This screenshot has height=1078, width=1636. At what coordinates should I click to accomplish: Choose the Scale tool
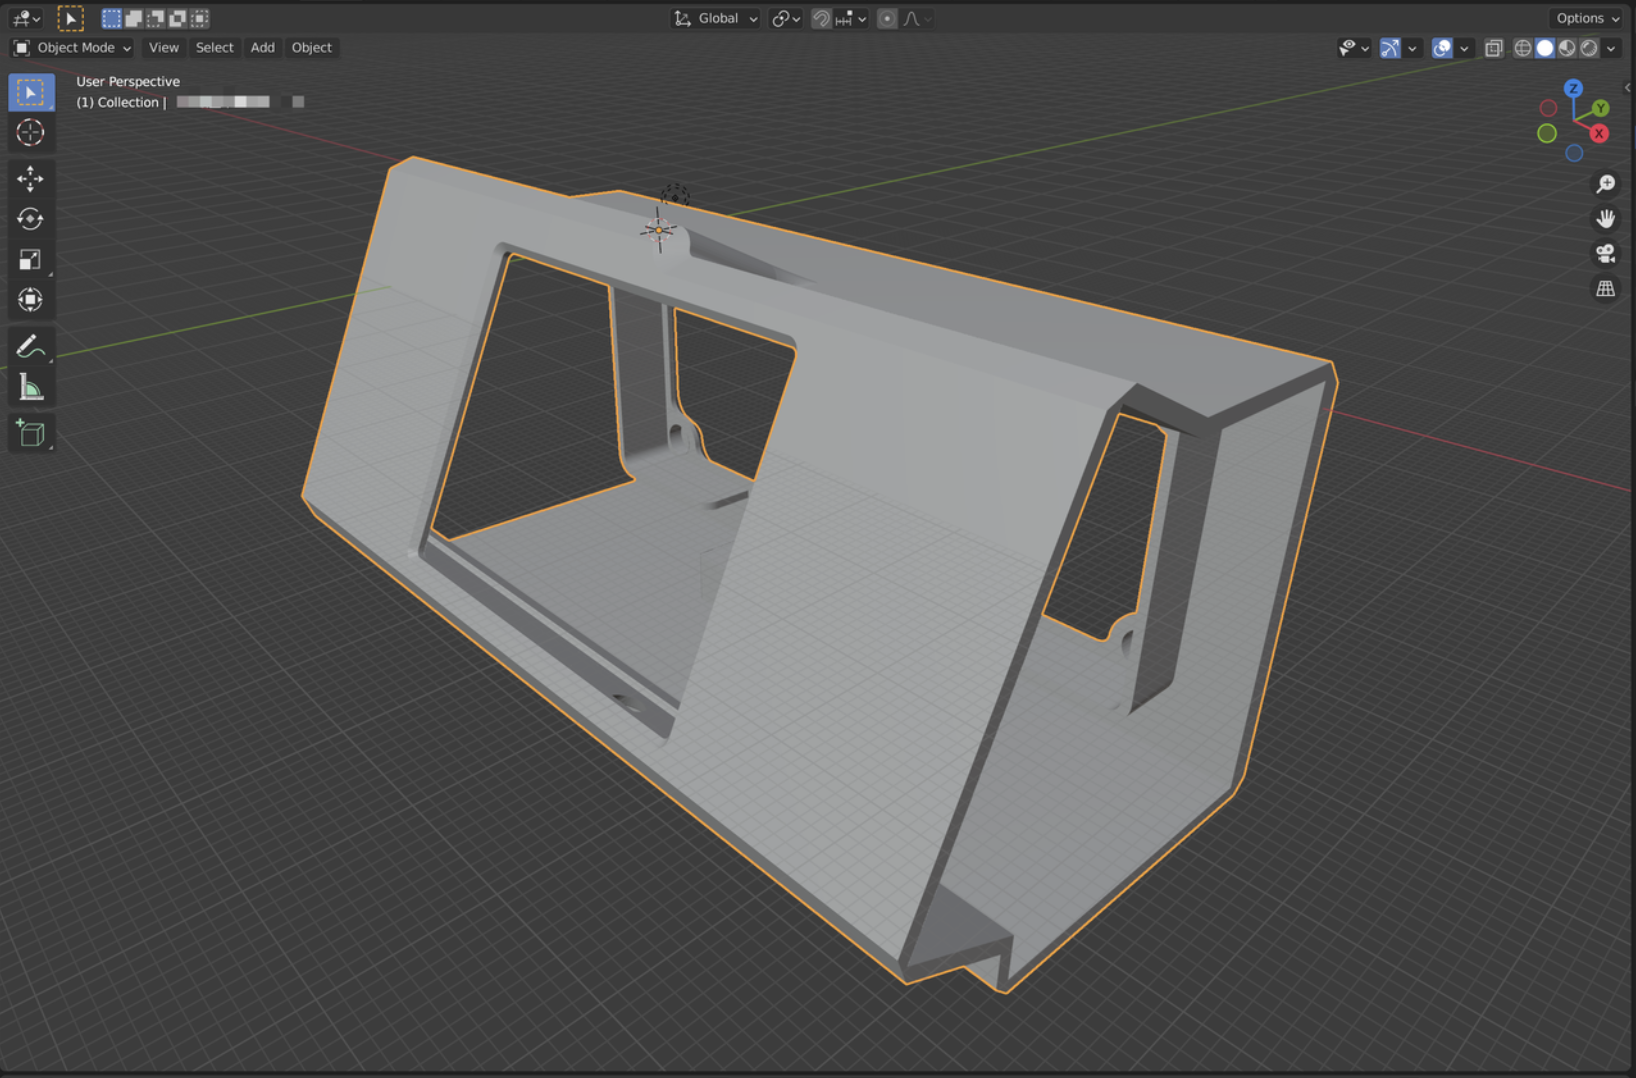[x=30, y=260]
